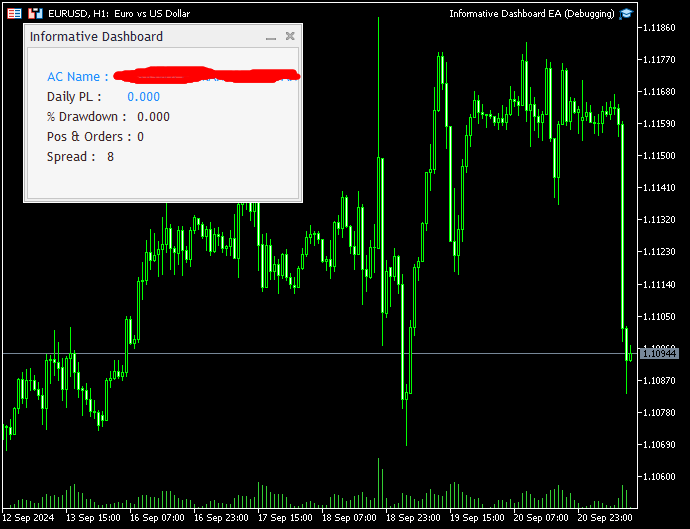690x529 pixels.
Task: Click the 'Pos & Orders :' label
Action: pos(89,137)
